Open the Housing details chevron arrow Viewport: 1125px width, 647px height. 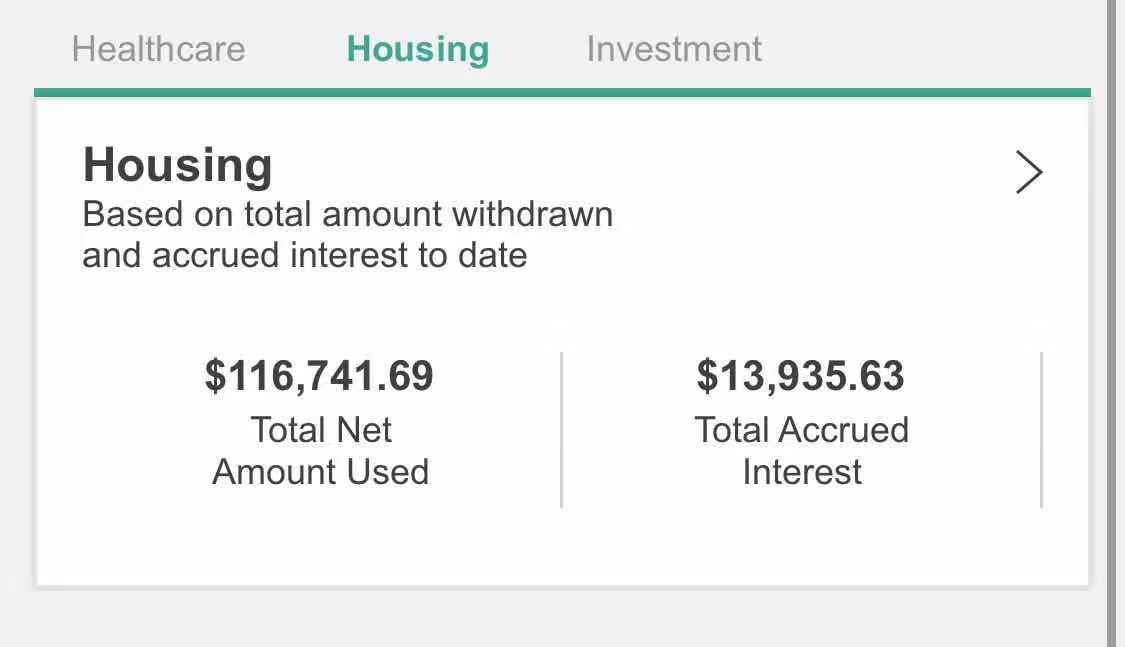(1029, 172)
